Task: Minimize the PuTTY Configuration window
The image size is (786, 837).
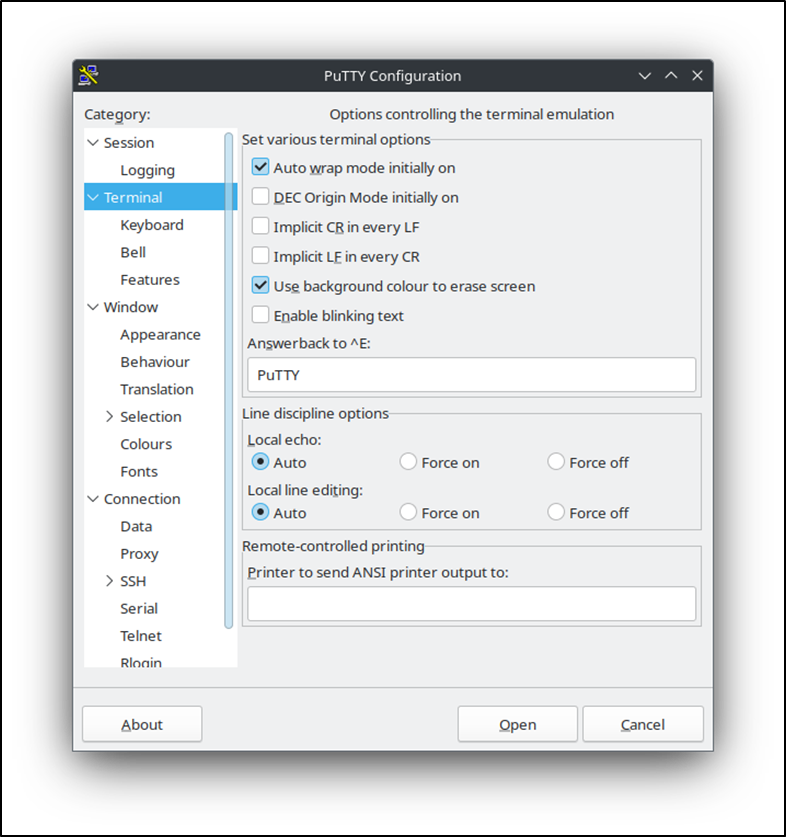Action: (645, 76)
